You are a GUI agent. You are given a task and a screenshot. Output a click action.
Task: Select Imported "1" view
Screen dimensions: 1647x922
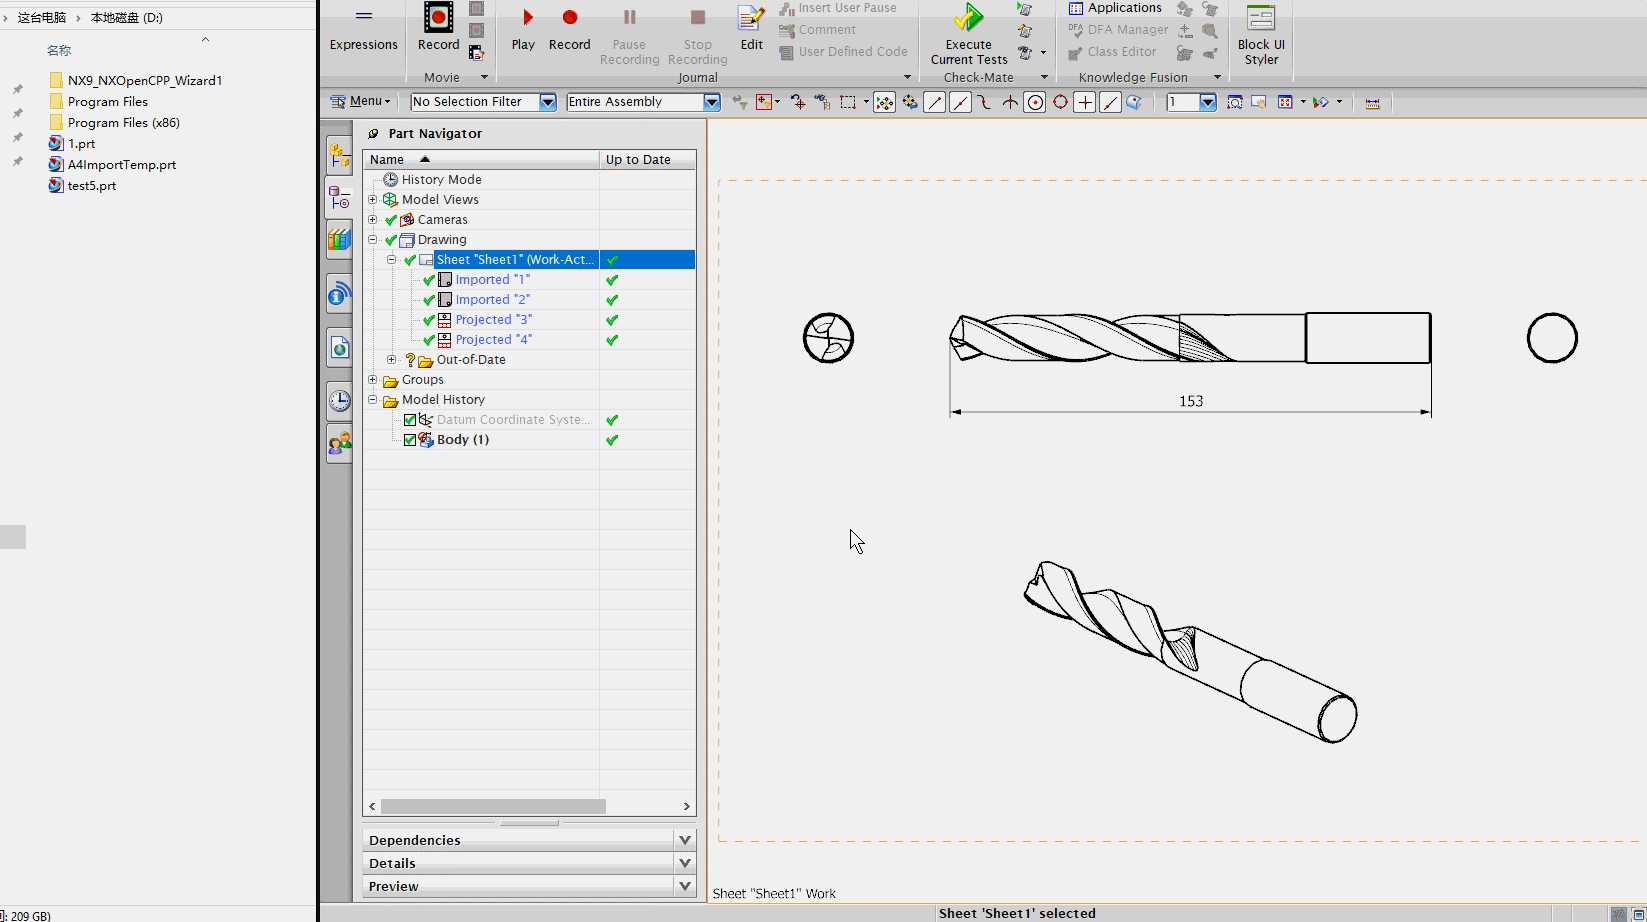pos(493,280)
